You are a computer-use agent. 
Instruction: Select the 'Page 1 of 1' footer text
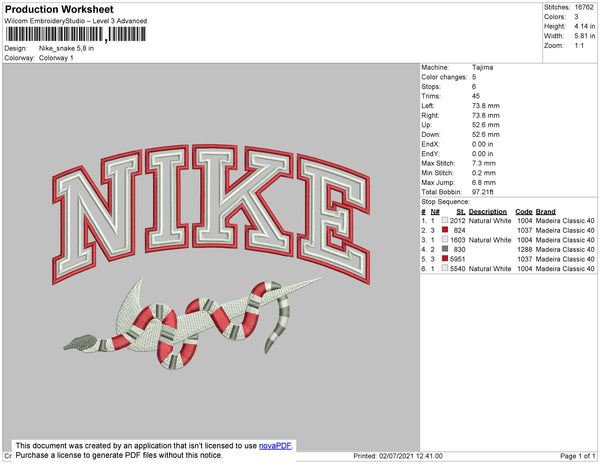coord(577,456)
